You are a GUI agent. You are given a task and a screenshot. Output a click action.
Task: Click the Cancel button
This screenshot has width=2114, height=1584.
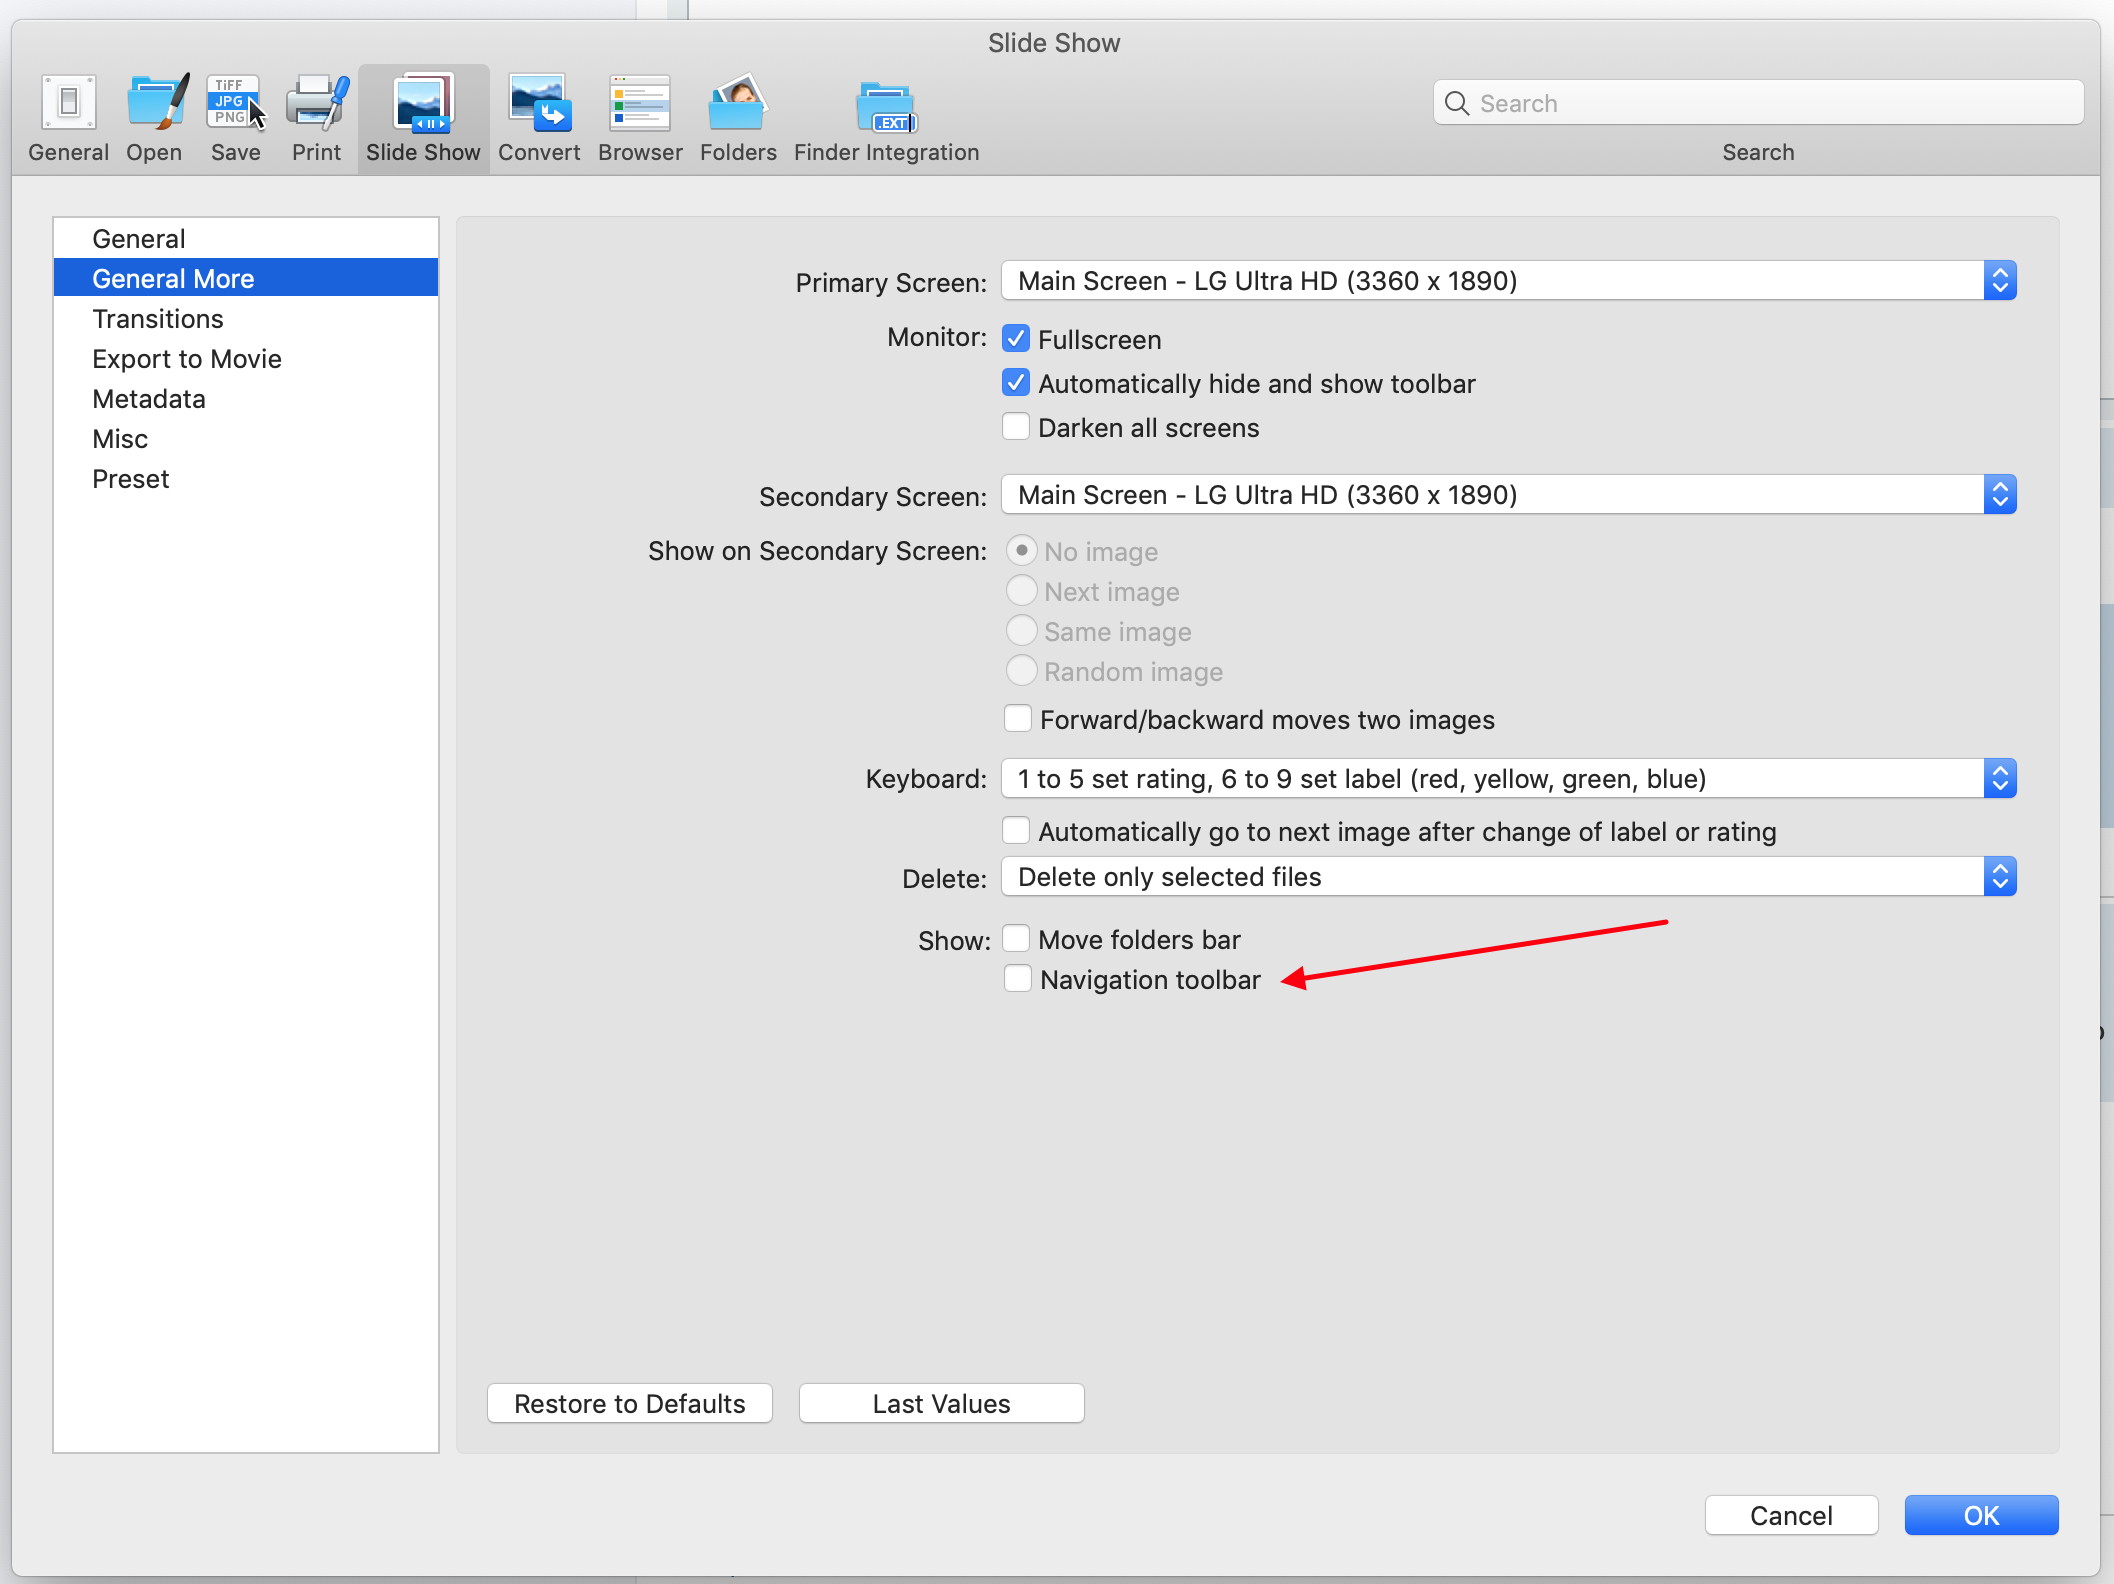1792,1516
